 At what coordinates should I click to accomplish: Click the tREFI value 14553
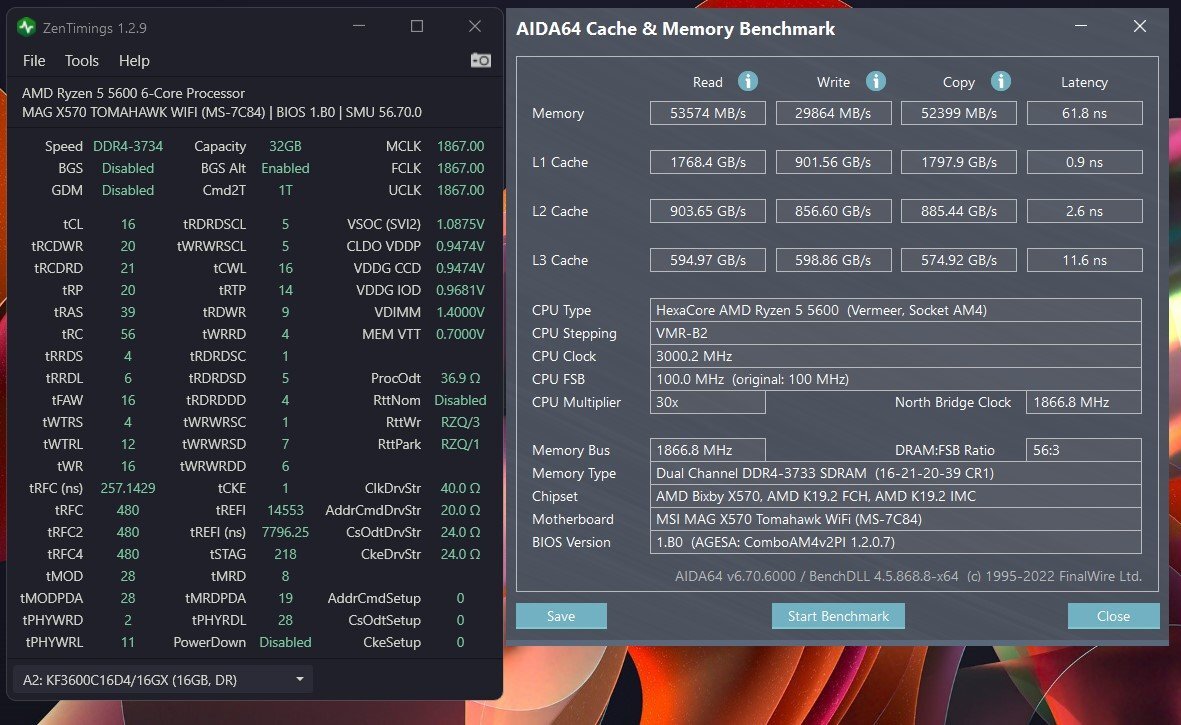285,510
